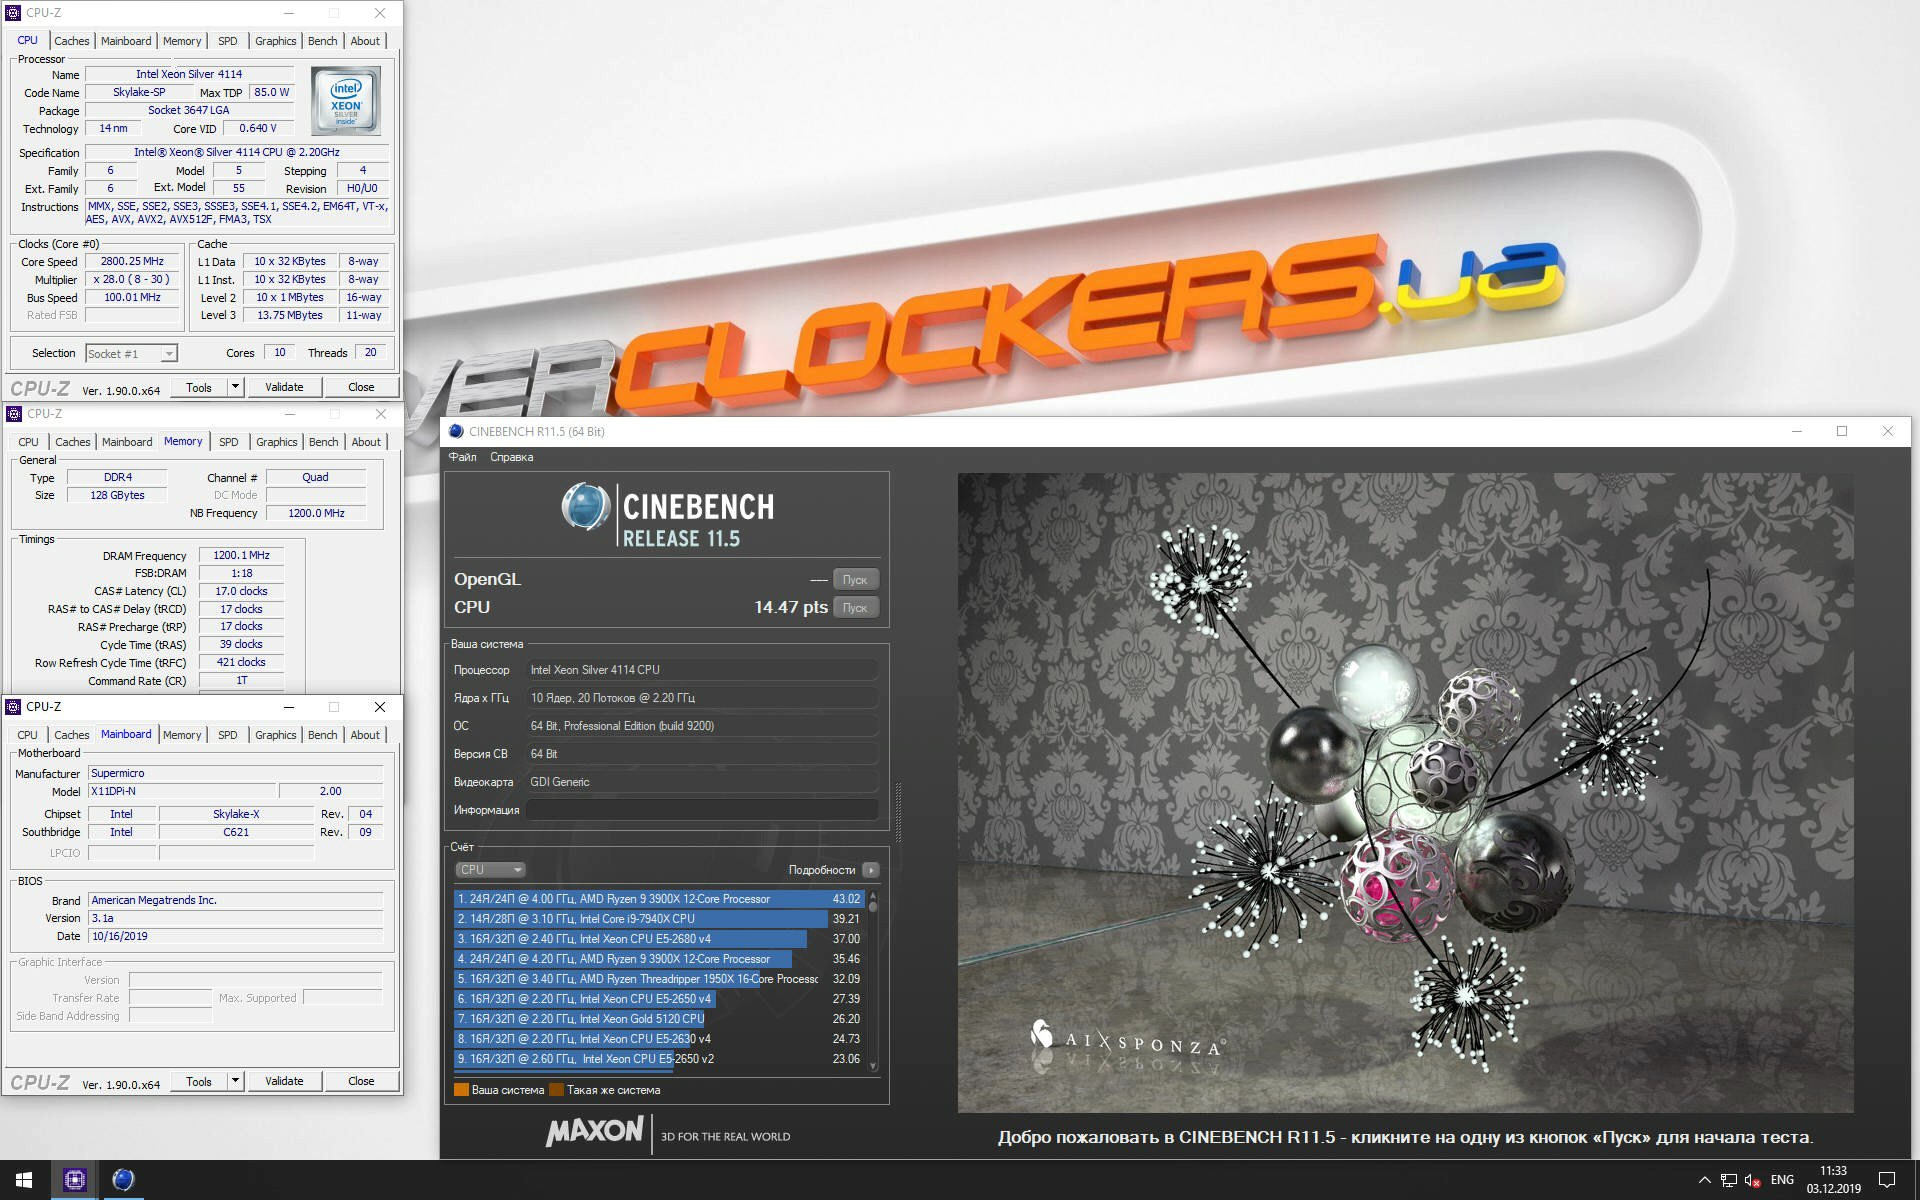Viewport: 1920px width, 1200px height.
Task: Open the notification center icon
Action: [1887, 1180]
